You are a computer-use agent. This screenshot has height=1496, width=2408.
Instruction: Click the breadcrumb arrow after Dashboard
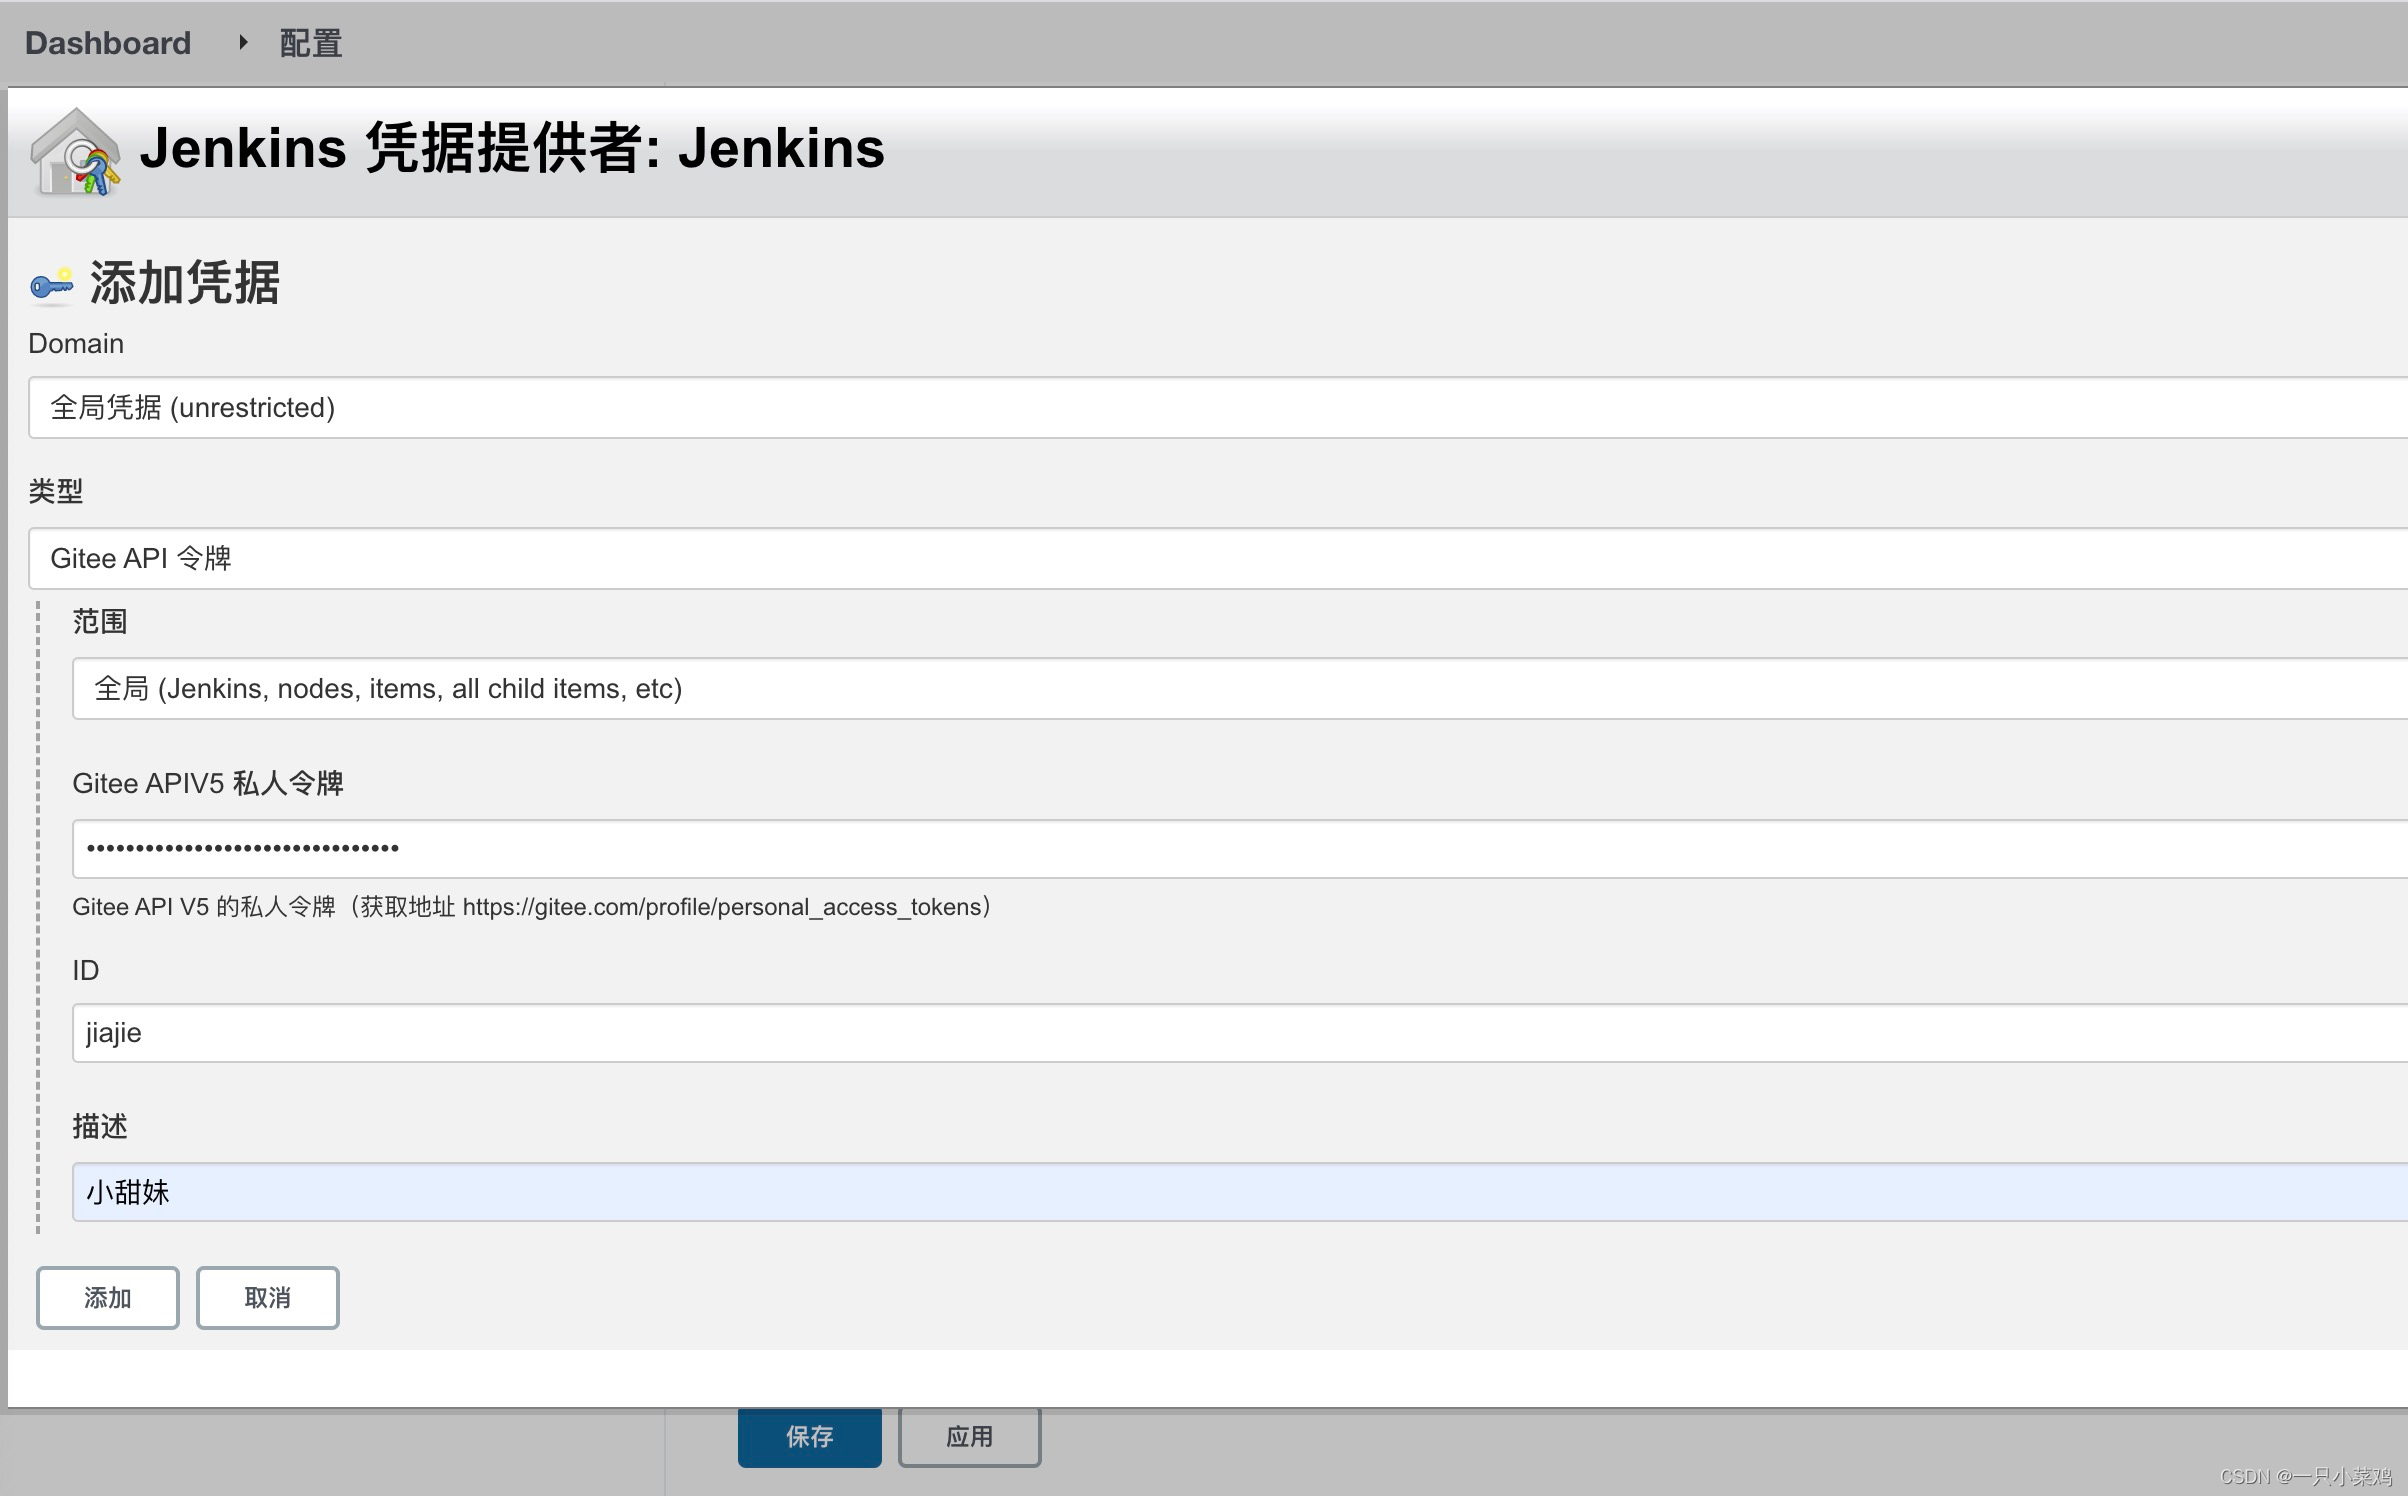[x=242, y=42]
